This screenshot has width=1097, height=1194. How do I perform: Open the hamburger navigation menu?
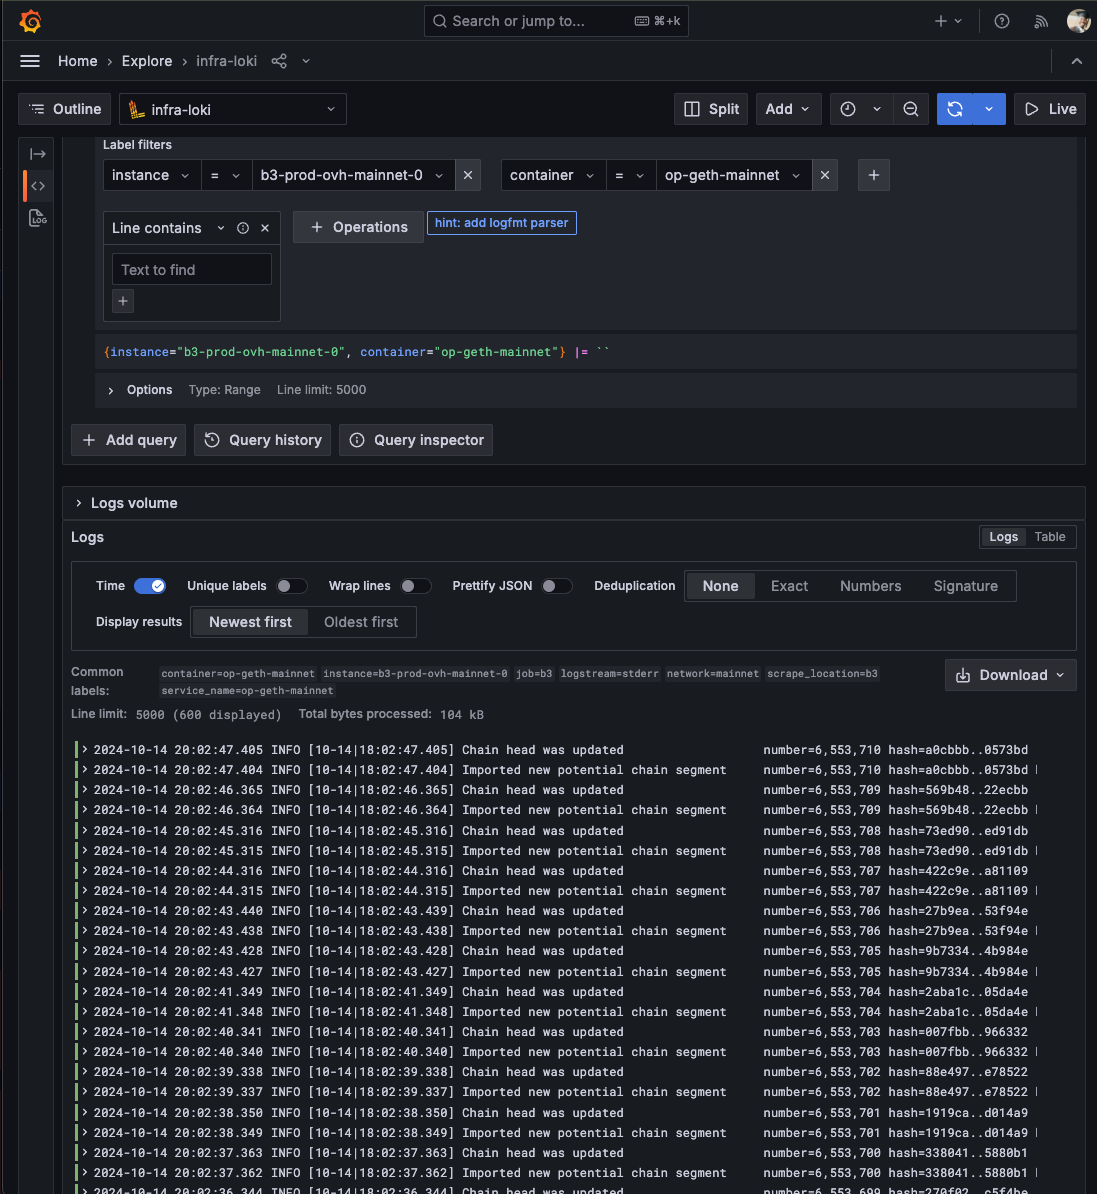[x=30, y=61]
